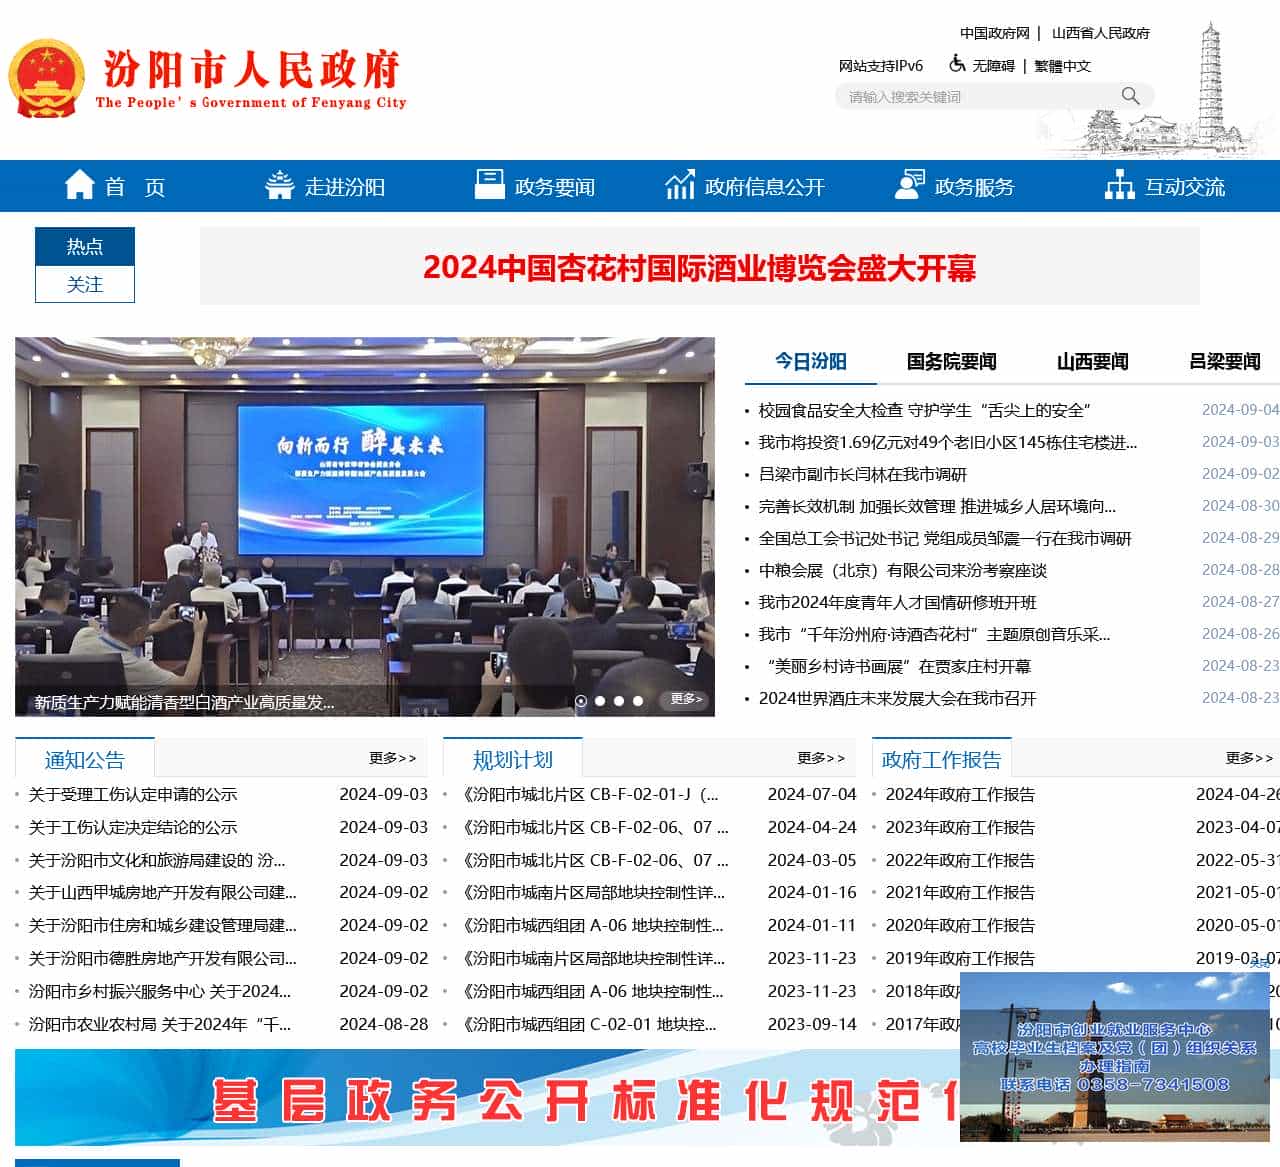Click the home icon in navigation bar
This screenshot has height=1167, width=1280.
click(x=80, y=184)
